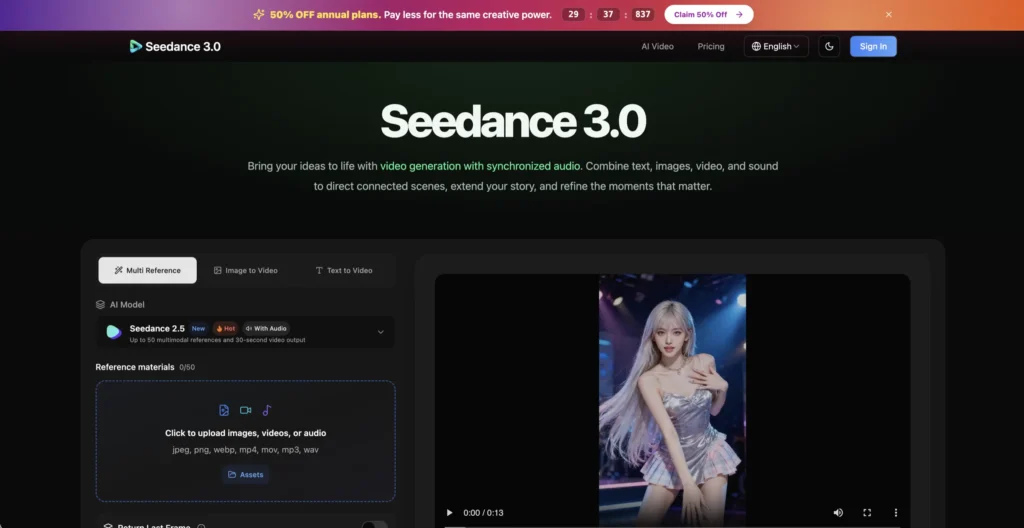
Task: Click the video camera upload icon
Action: pos(246,410)
